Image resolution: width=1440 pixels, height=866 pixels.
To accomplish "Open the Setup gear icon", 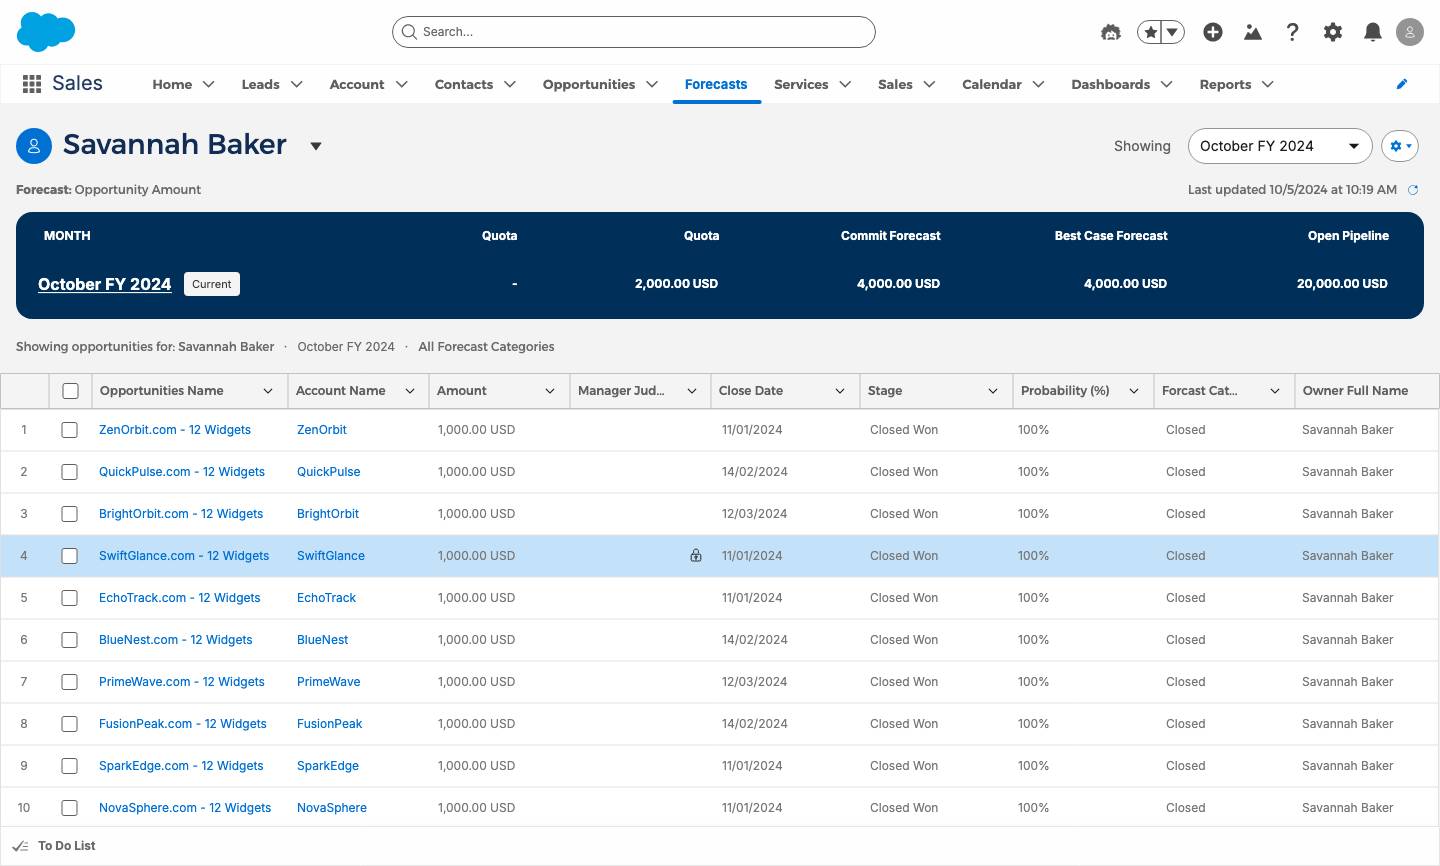I will tap(1333, 32).
